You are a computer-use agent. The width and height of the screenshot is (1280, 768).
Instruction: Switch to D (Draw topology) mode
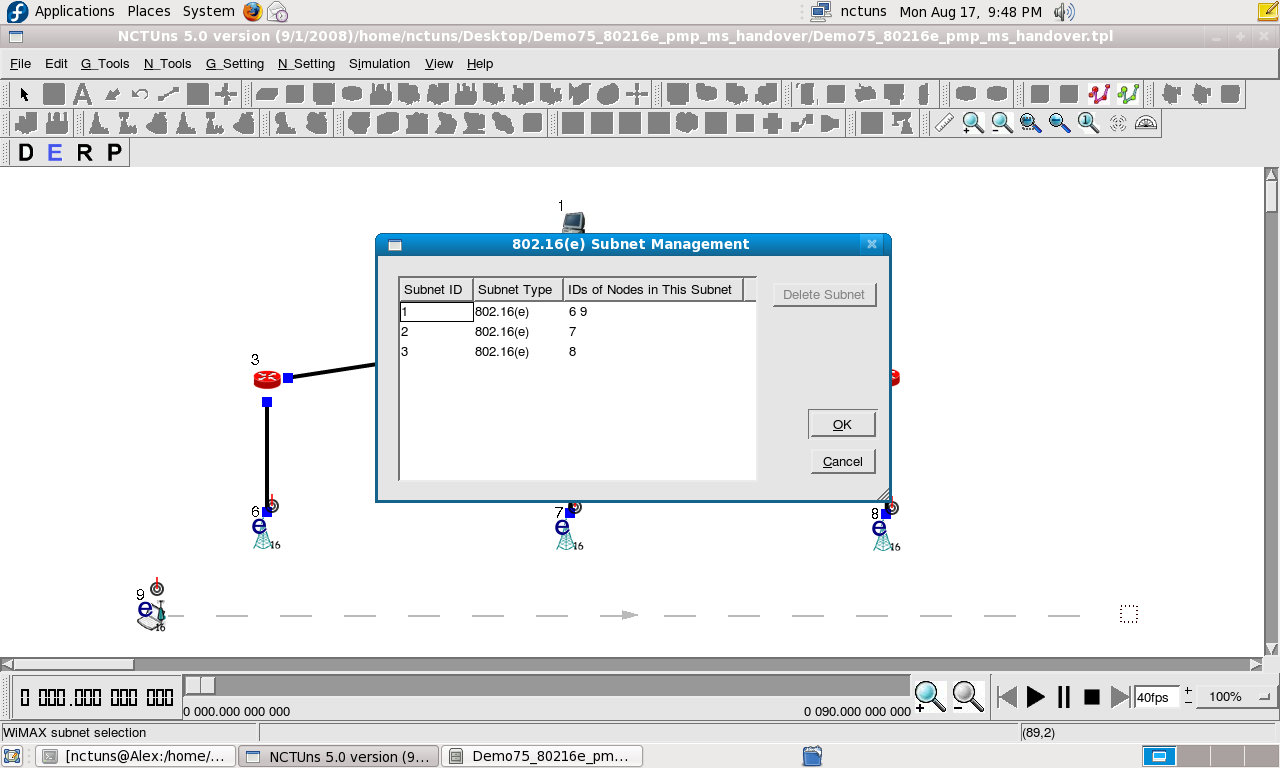[x=25, y=153]
